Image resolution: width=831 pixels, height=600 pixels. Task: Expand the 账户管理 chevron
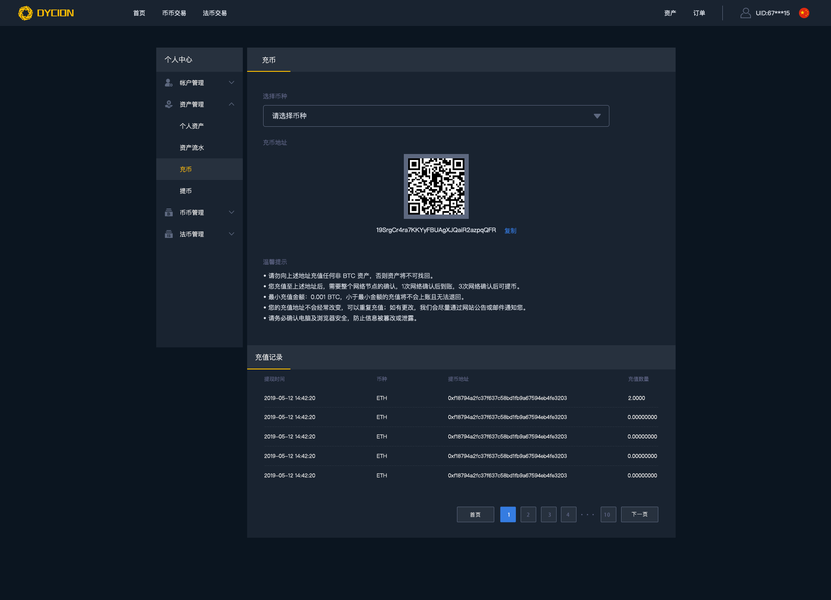pos(232,83)
